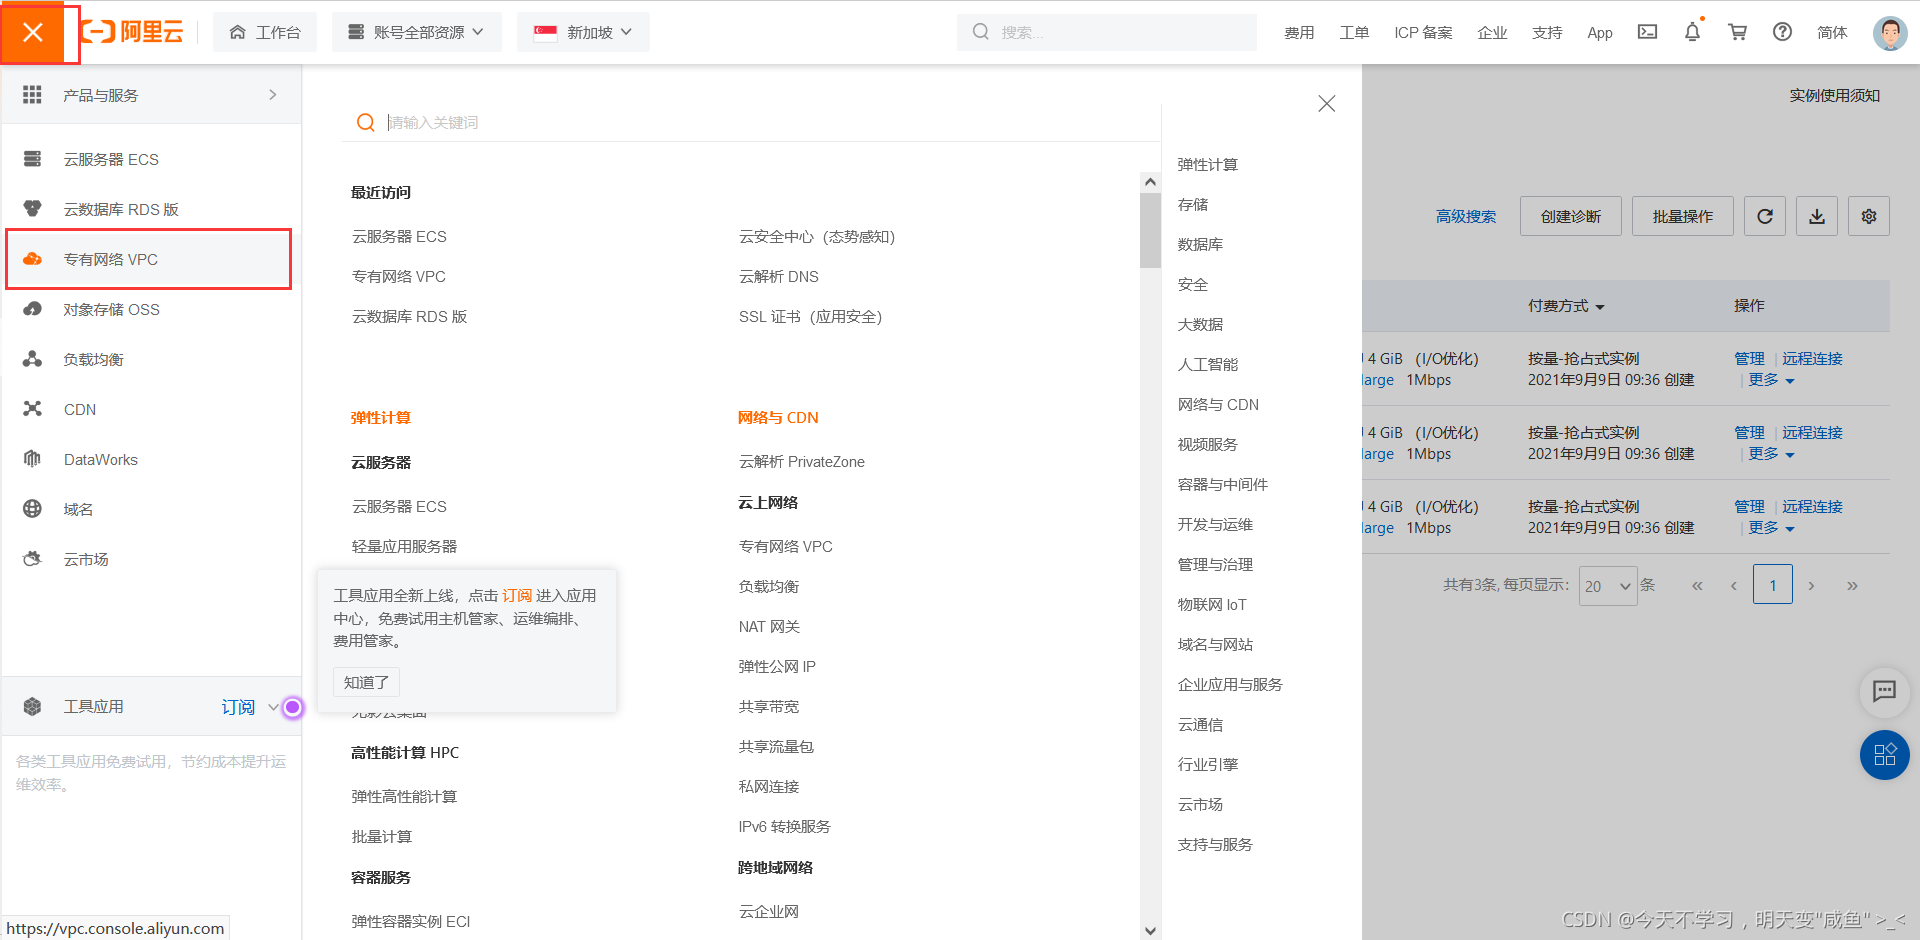Expand More options for the second instance

(1771, 454)
